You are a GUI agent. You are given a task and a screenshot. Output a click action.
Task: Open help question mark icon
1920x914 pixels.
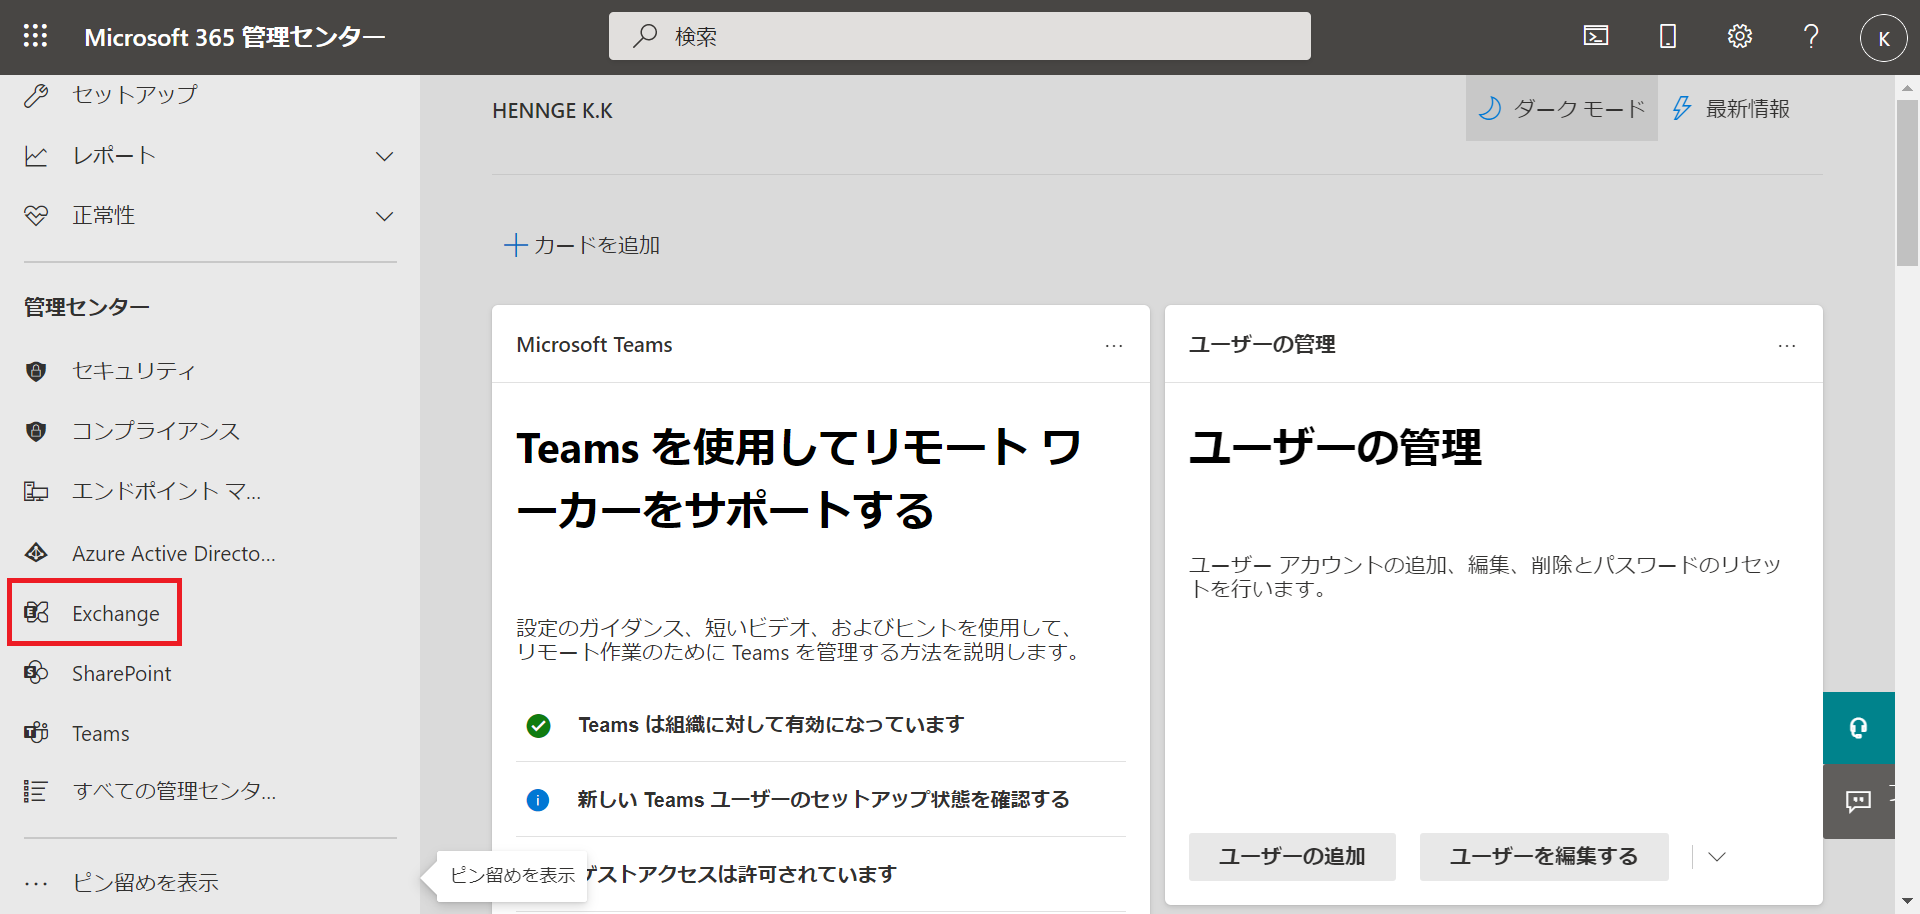pyautogui.click(x=1811, y=37)
